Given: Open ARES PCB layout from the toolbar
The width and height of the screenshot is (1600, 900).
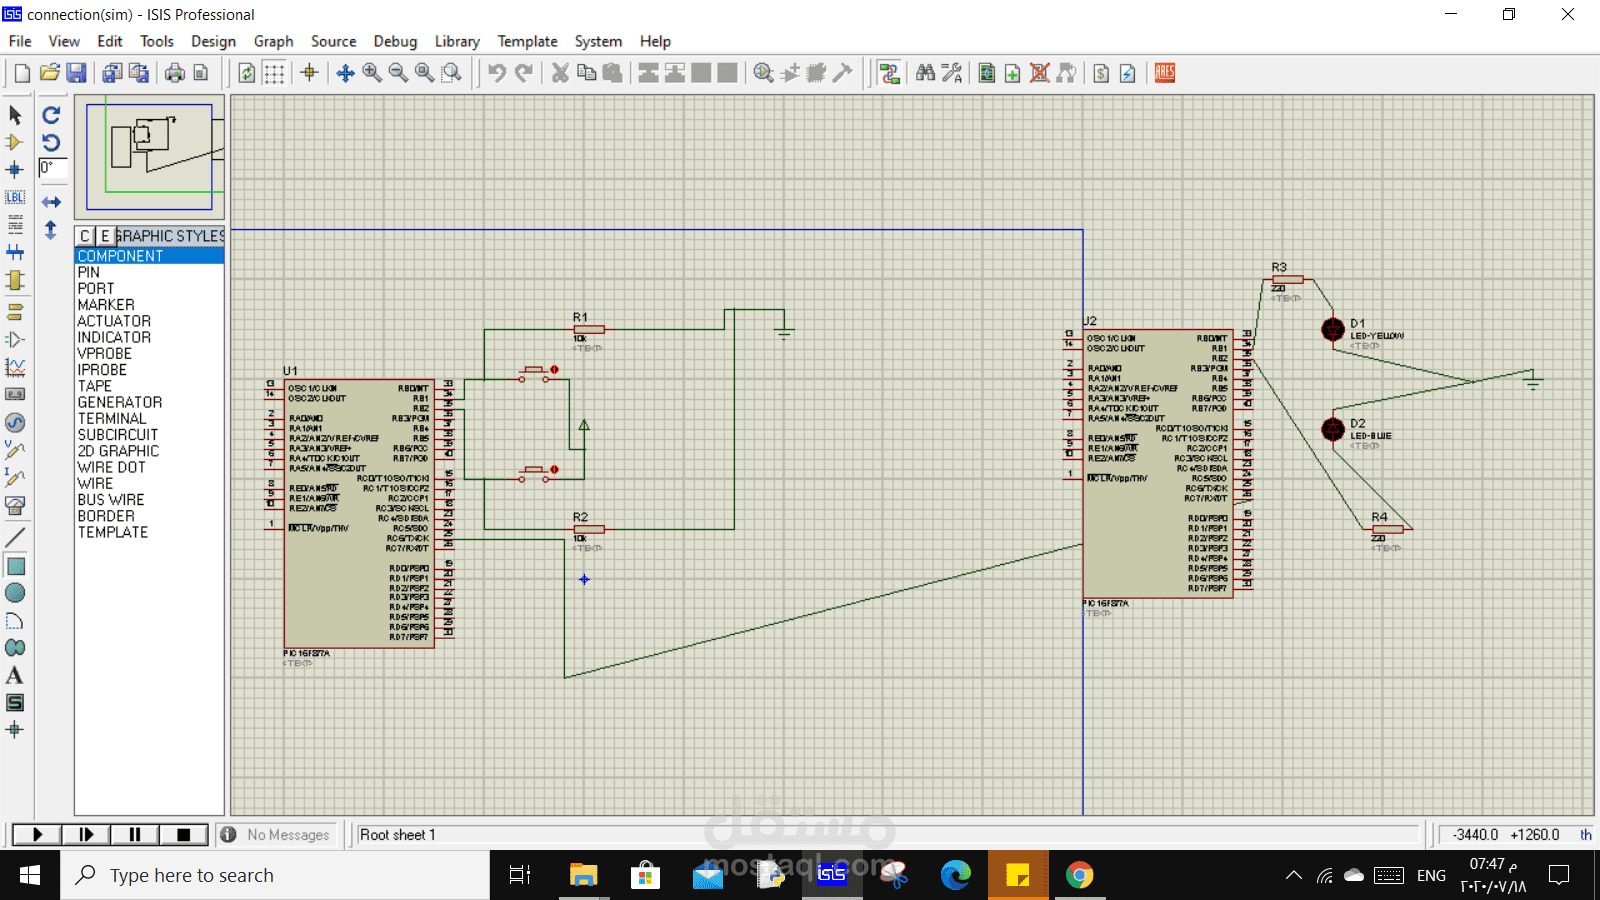Looking at the screenshot, I should 1164,72.
